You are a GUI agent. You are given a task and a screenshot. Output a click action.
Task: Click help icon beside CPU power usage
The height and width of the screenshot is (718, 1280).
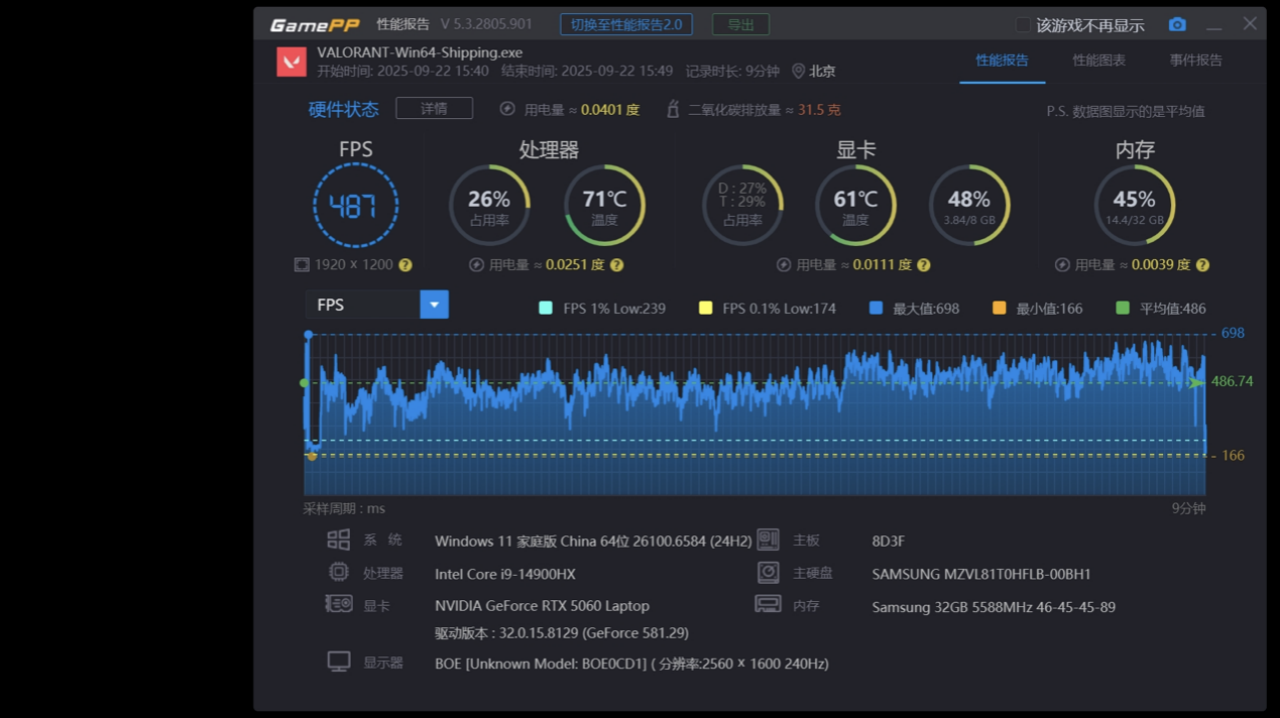coord(617,265)
